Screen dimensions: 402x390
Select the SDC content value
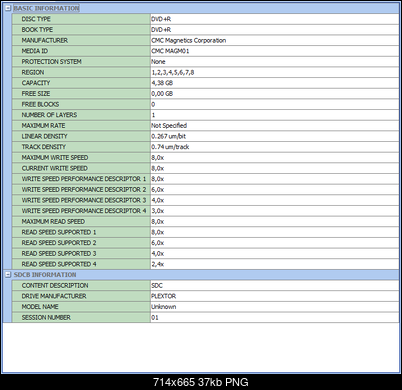click(157, 286)
